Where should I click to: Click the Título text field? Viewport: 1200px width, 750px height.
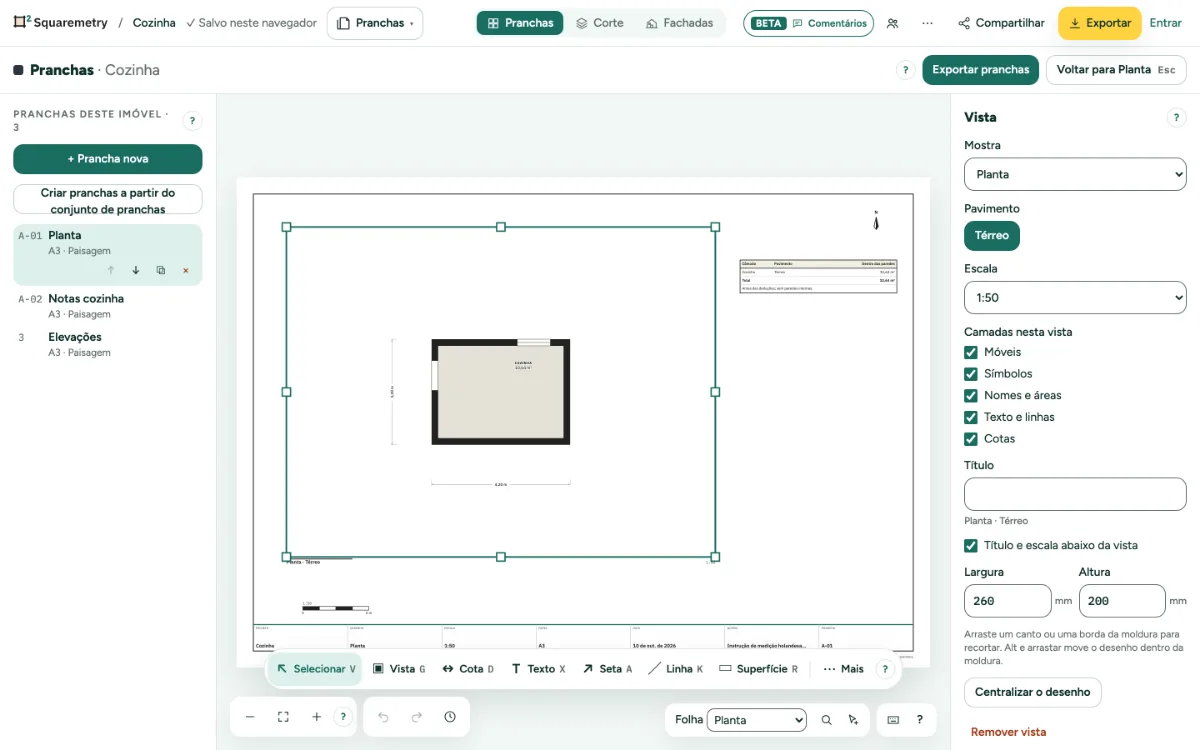coord(1075,494)
